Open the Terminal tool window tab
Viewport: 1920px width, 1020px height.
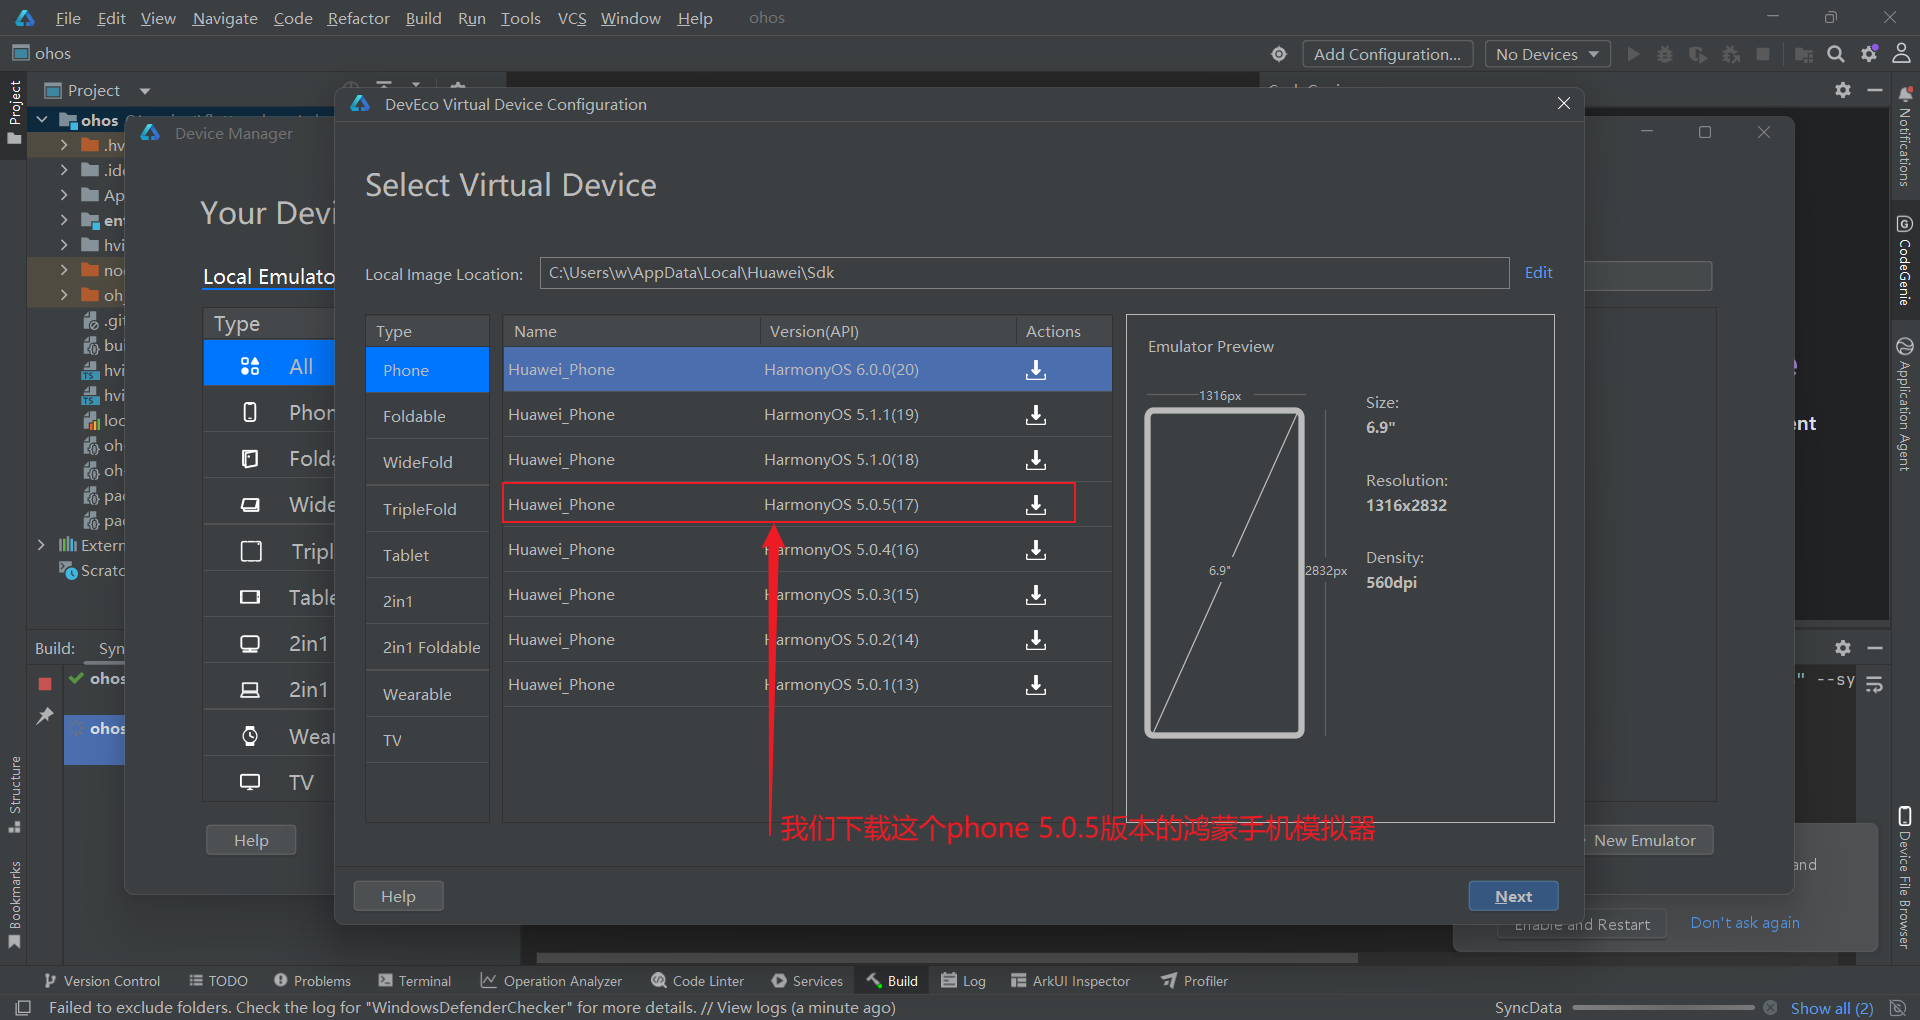coord(415,981)
